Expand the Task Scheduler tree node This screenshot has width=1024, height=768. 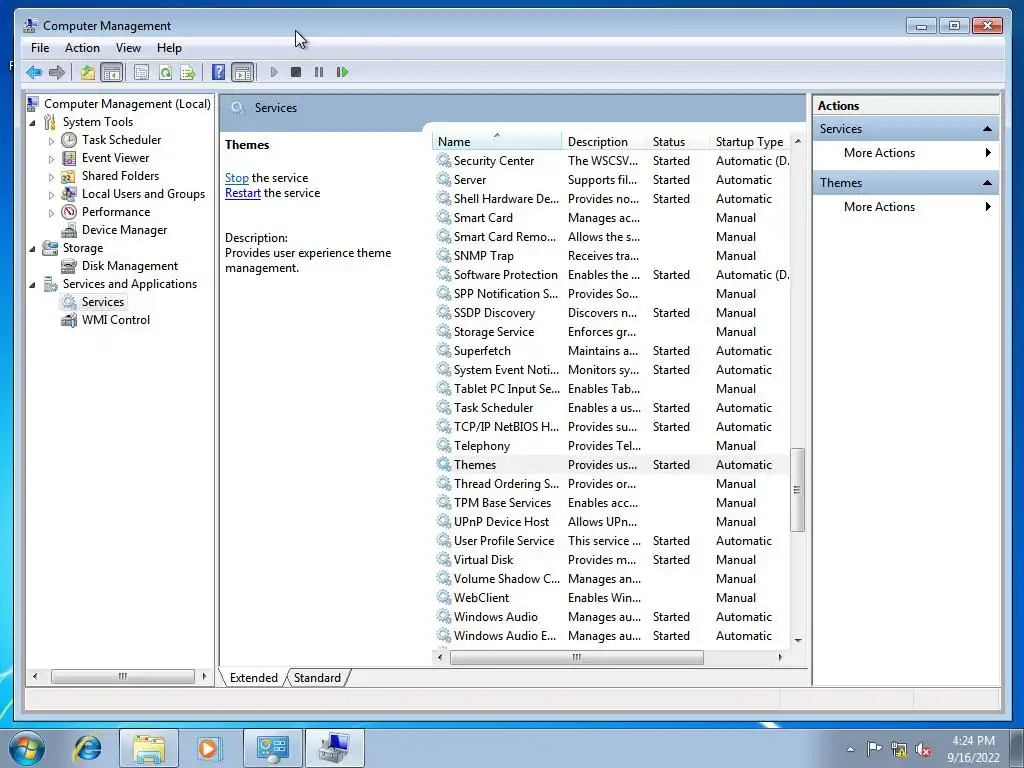[x=51, y=140]
